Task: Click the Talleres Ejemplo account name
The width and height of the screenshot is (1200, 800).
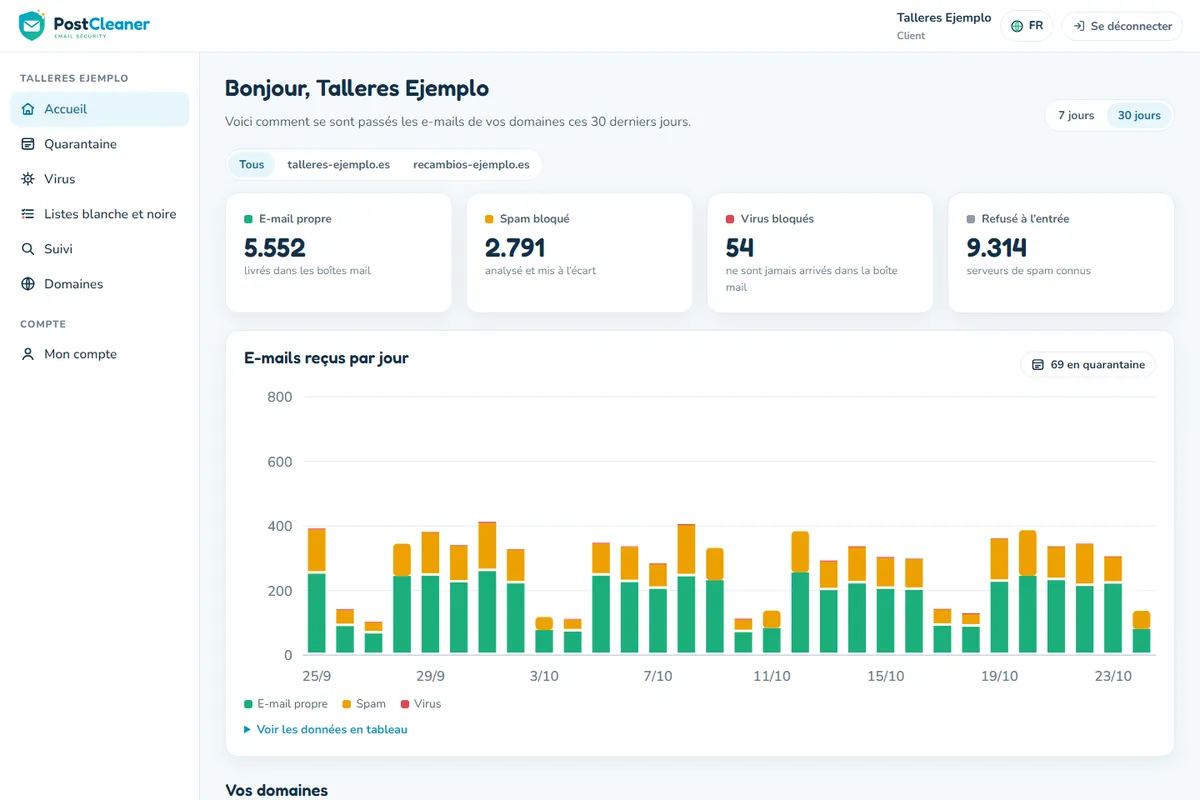Action: tap(944, 18)
